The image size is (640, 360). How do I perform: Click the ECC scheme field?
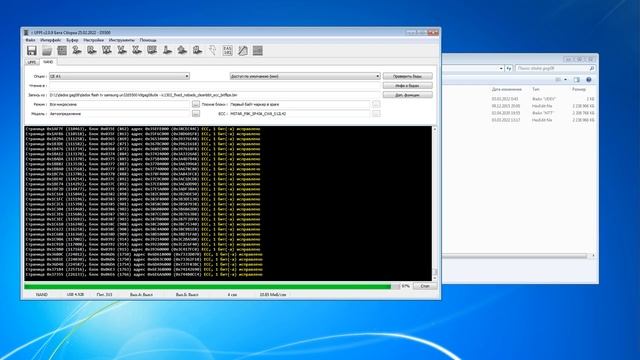300,114
